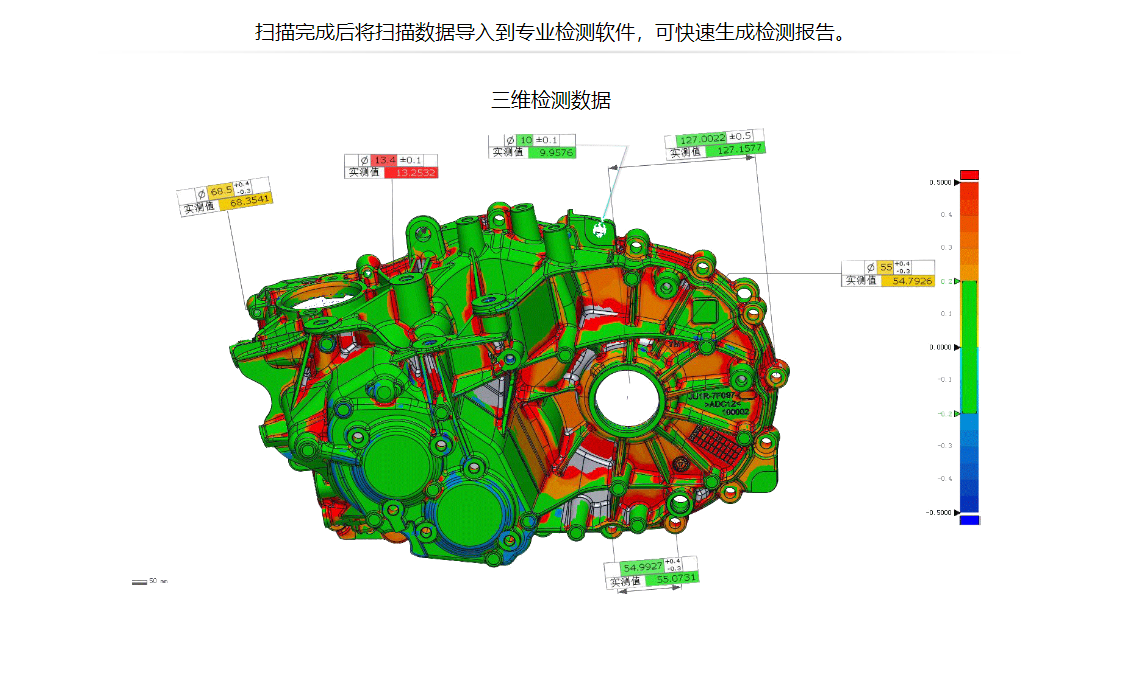Select the nominal distance 127.0022 field
This screenshot has width=1123, height=690.
700,139
